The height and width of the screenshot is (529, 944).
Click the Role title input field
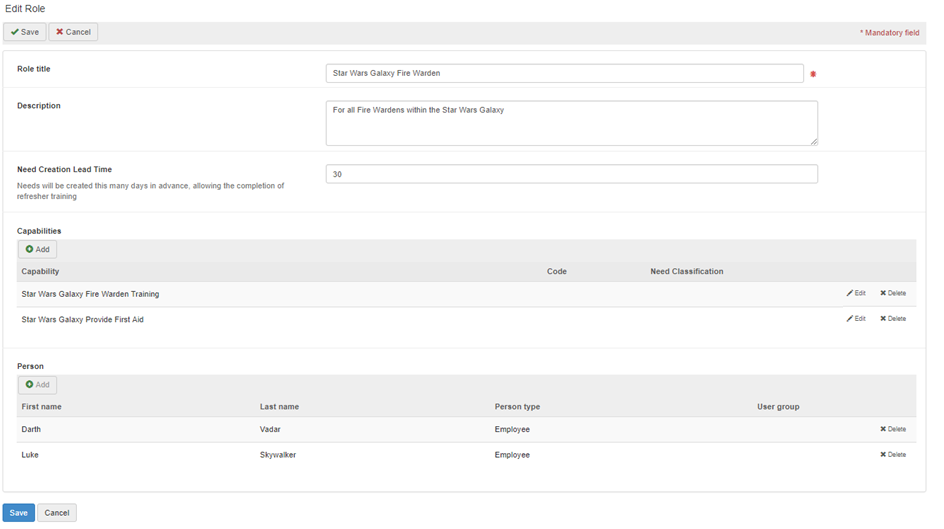(x=564, y=73)
